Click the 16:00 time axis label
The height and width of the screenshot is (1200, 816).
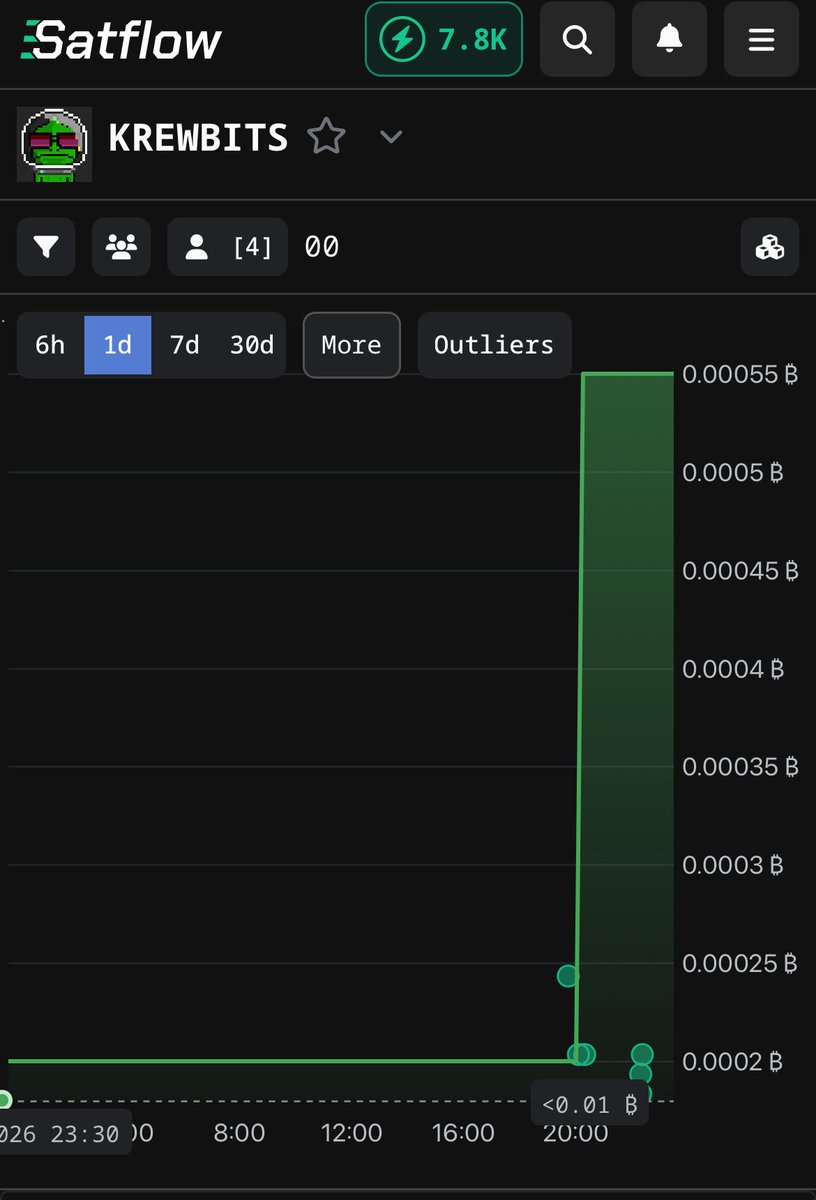(x=463, y=1133)
